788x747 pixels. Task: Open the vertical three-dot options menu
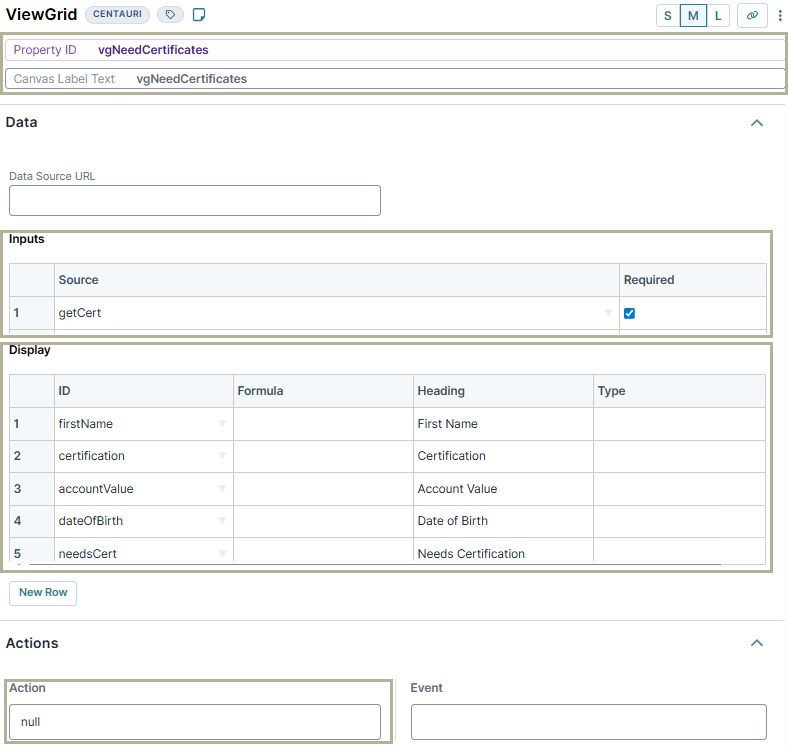click(780, 15)
